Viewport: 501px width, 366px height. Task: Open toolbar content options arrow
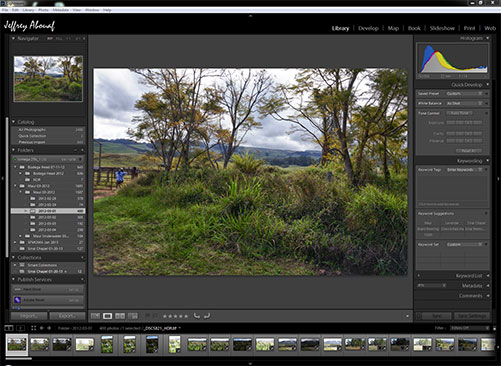point(407,316)
